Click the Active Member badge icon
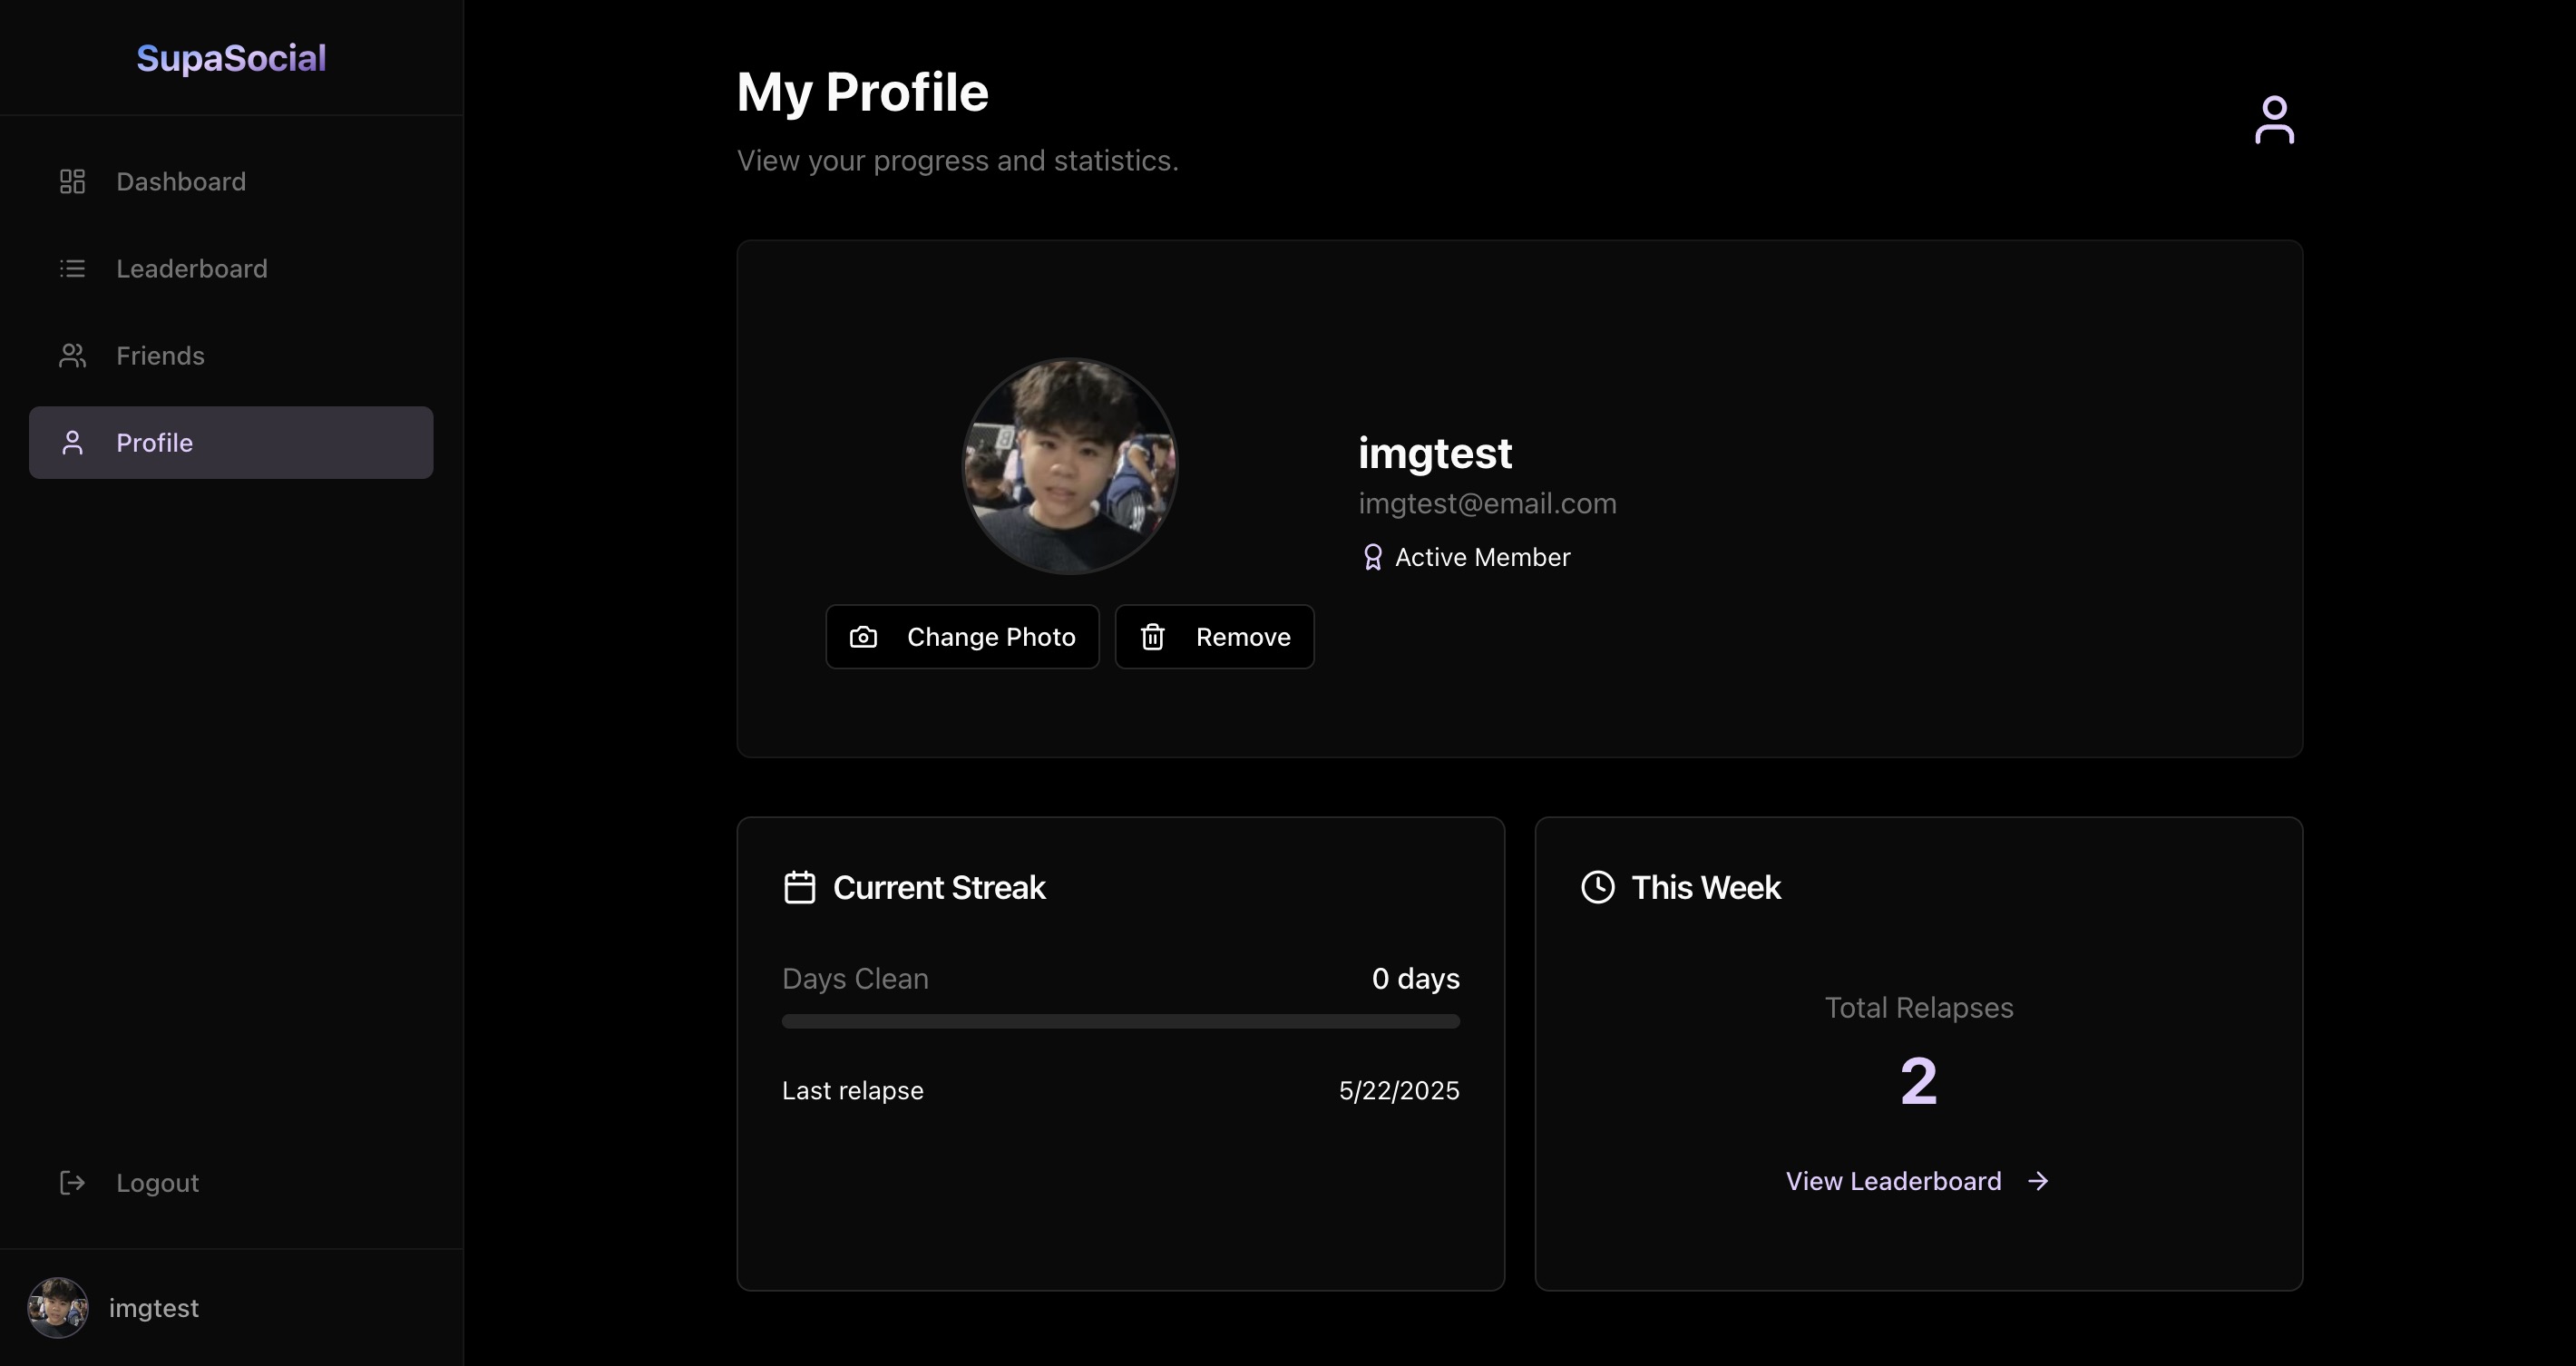The width and height of the screenshot is (2576, 1366). 1372,557
